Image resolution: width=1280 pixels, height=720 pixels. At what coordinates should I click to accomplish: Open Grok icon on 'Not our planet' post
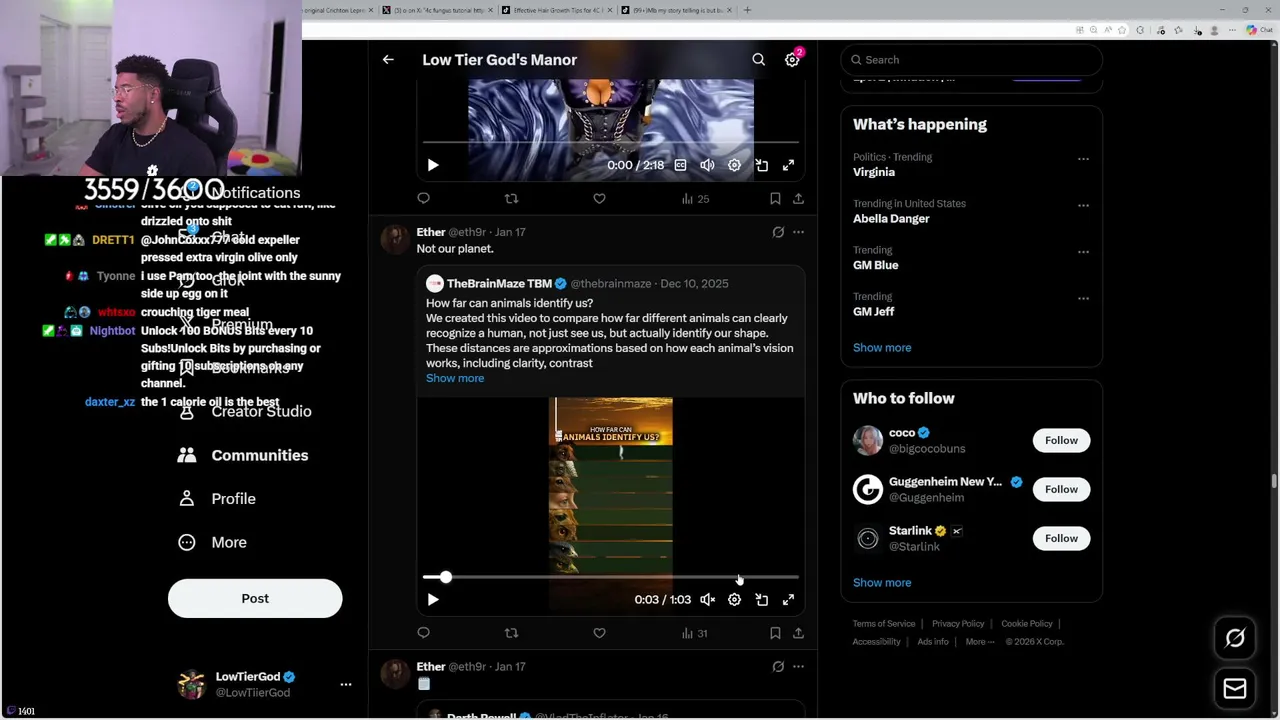[x=778, y=232]
